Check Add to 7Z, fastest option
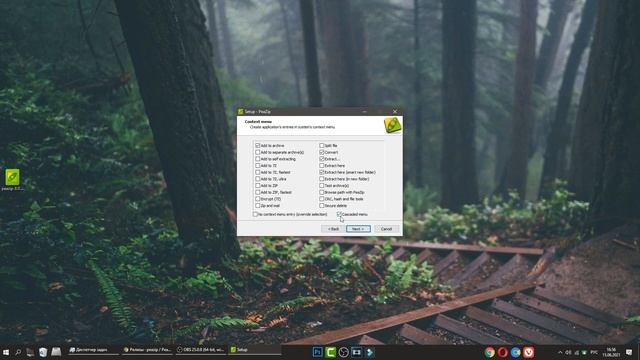 coord(258,172)
